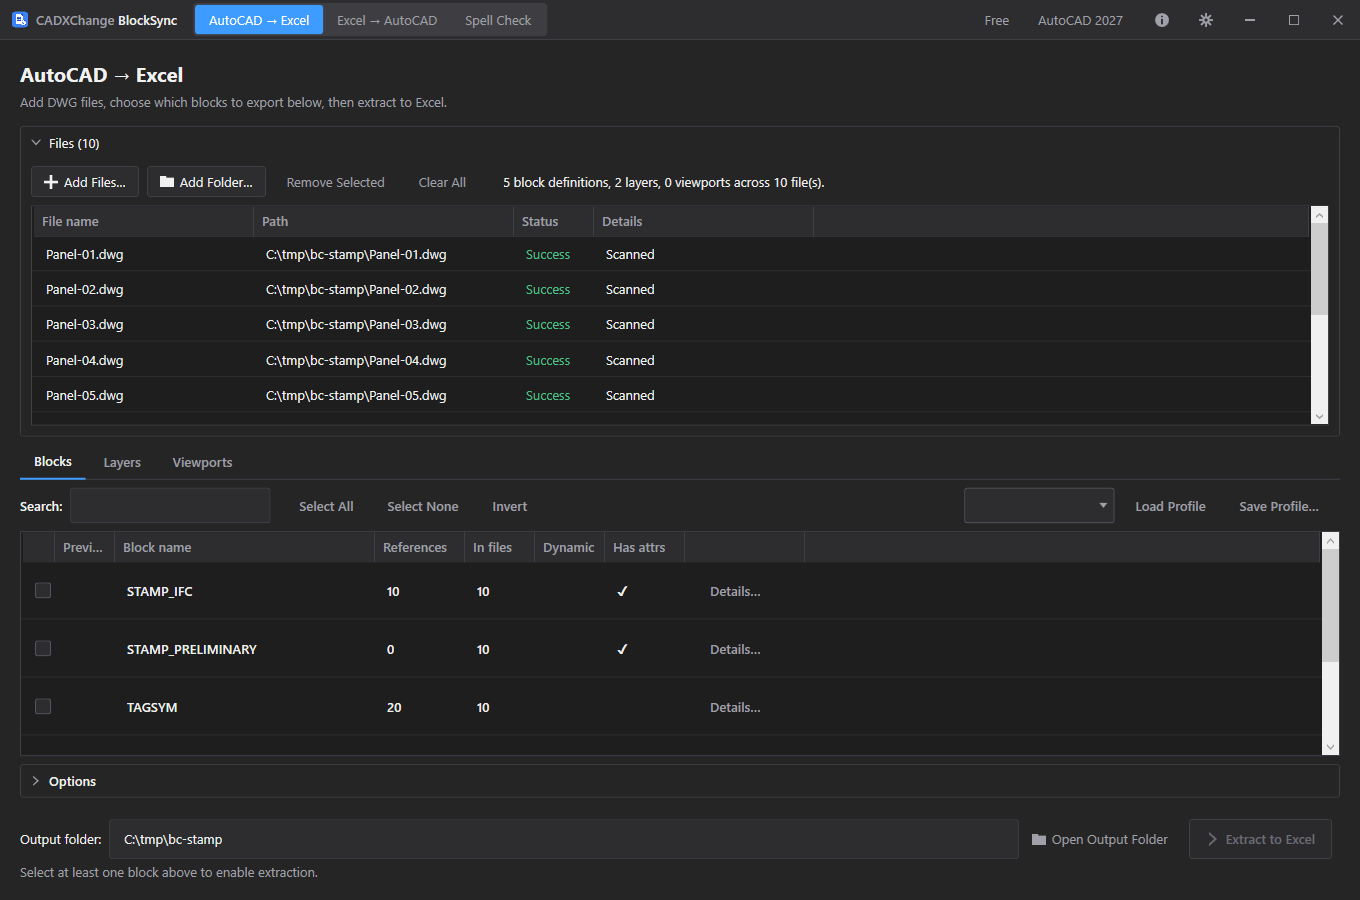Viewport: 1360px width, 900px height.
Task: Sort by Dynamic column header
Action: click(x=569, y=547)
